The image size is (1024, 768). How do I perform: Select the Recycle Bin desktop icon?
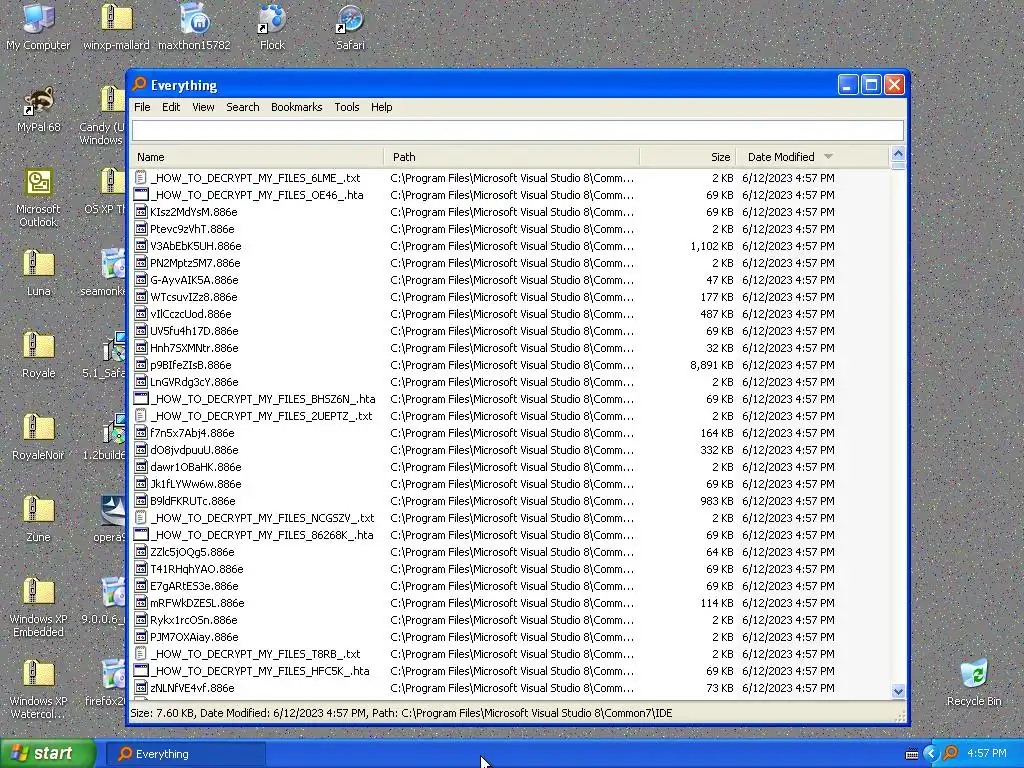coord(974,682)
